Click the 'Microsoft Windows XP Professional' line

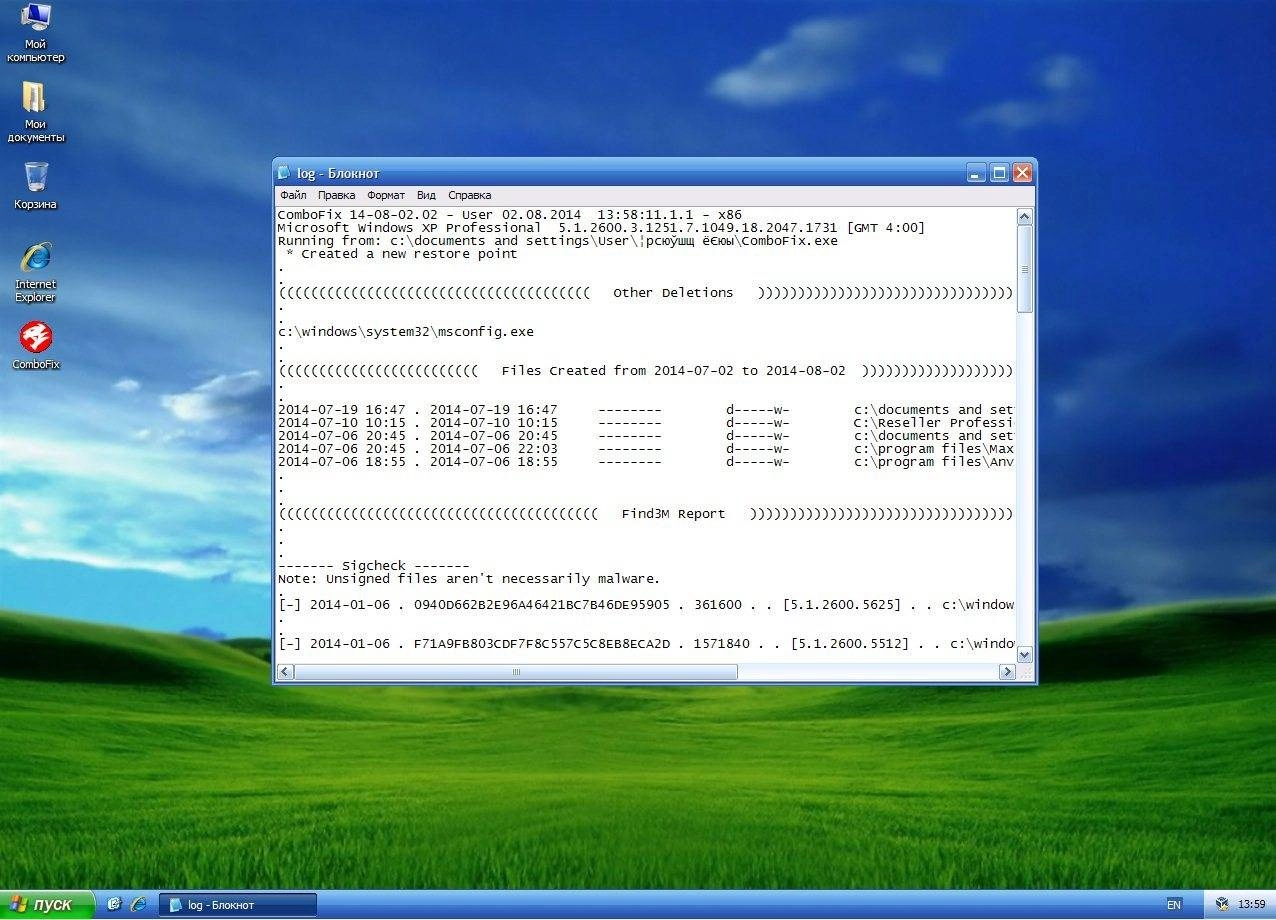click(x=601, y=228)
